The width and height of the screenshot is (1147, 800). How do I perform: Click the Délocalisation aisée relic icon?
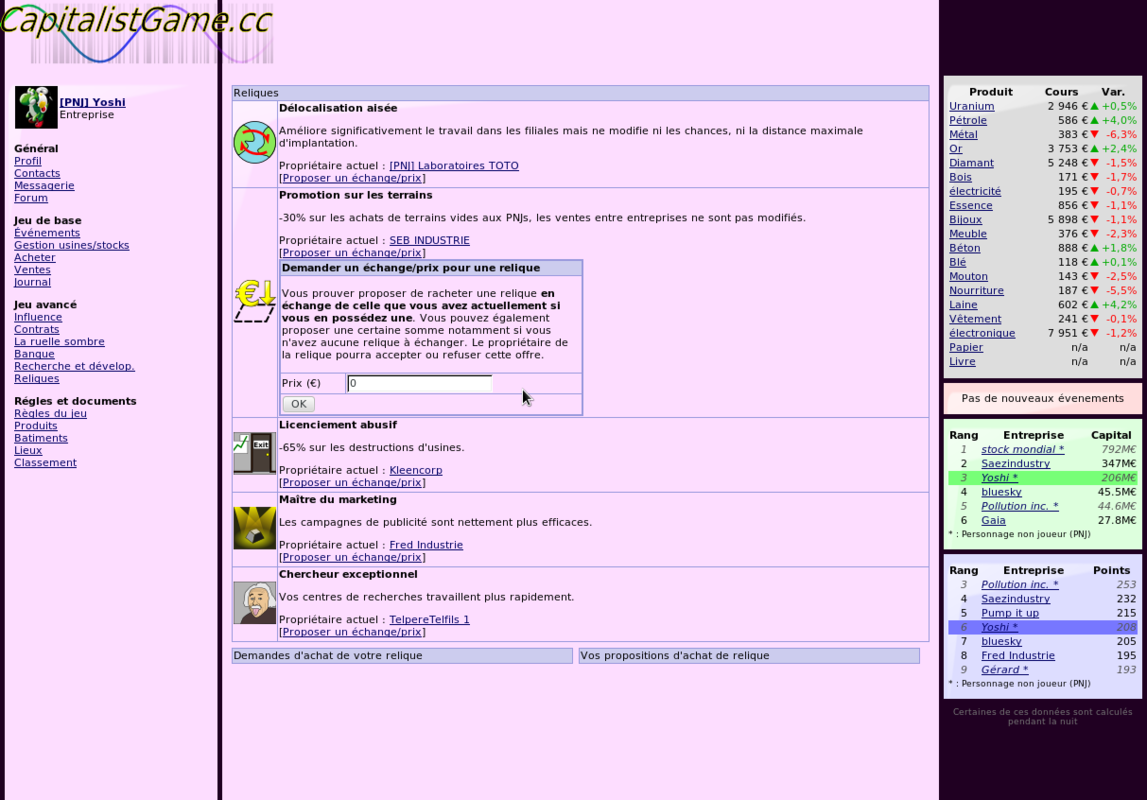coord(255,143)
